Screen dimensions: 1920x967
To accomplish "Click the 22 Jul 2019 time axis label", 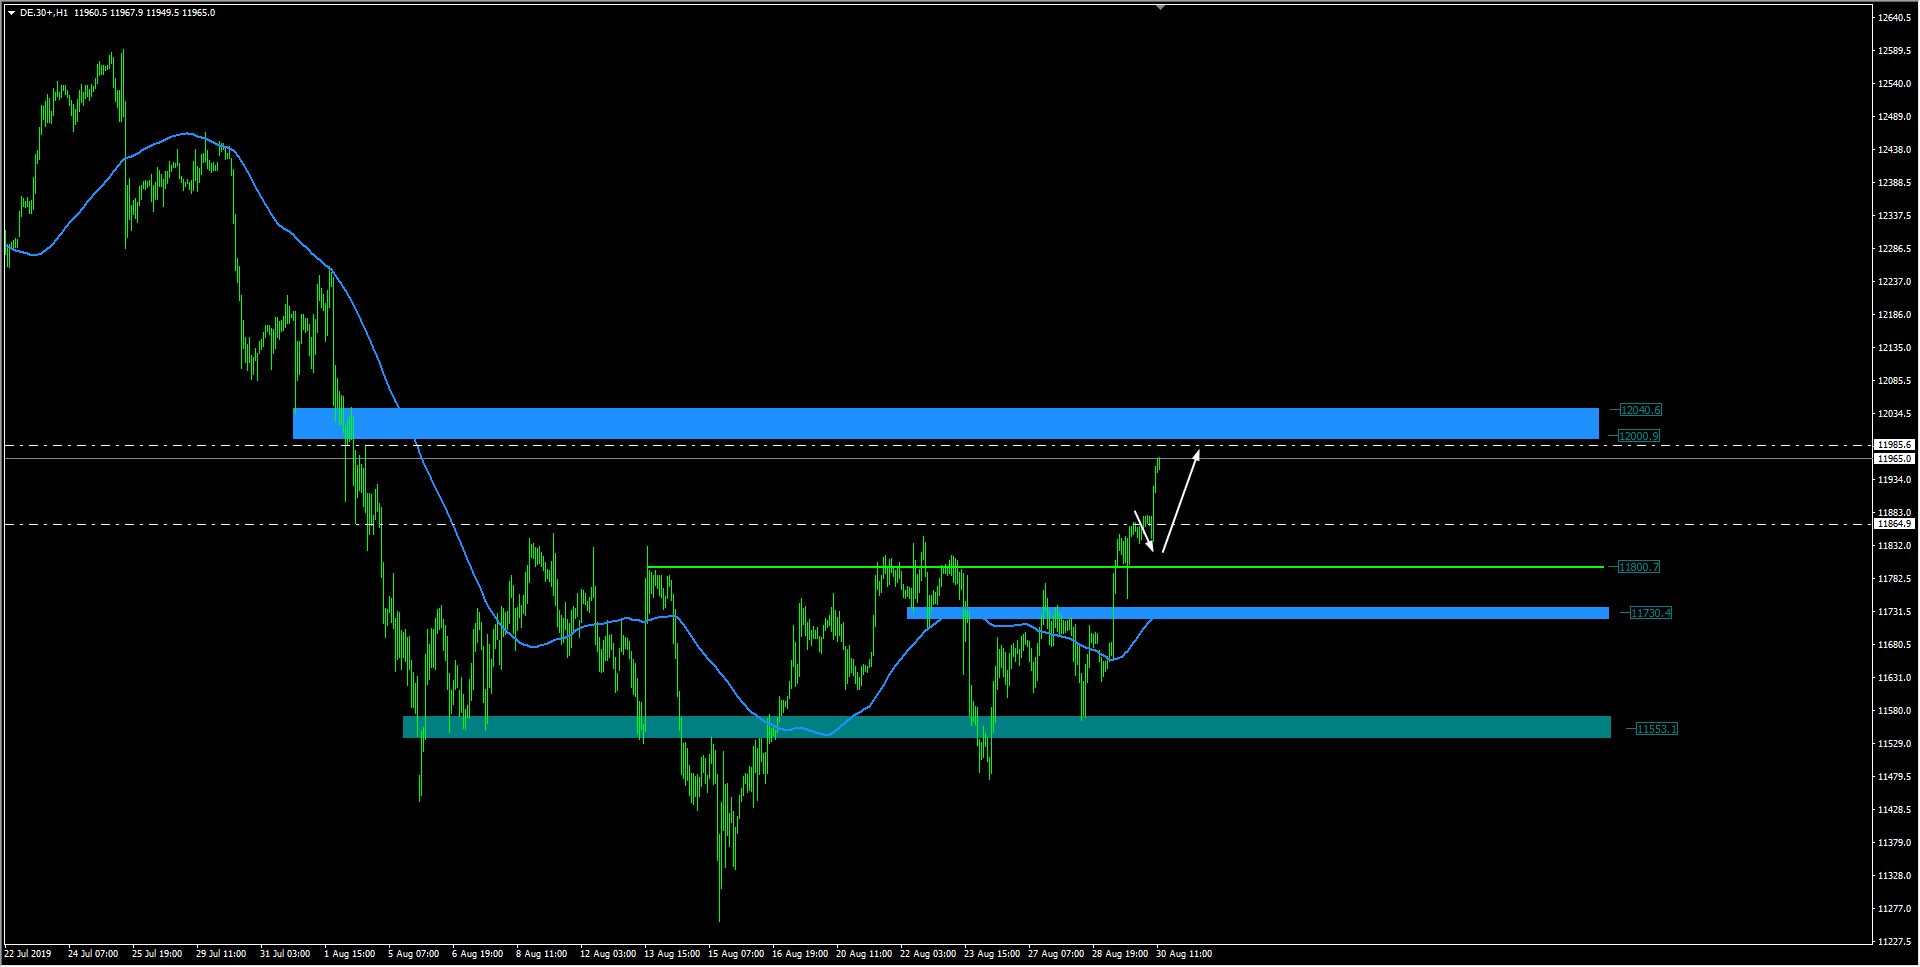I will click(28, 954).
